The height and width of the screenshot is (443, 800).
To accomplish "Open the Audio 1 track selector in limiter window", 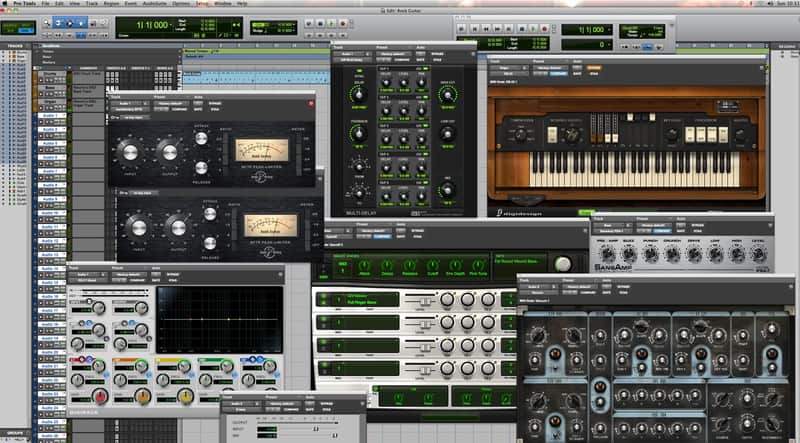I will click(130, 104).
